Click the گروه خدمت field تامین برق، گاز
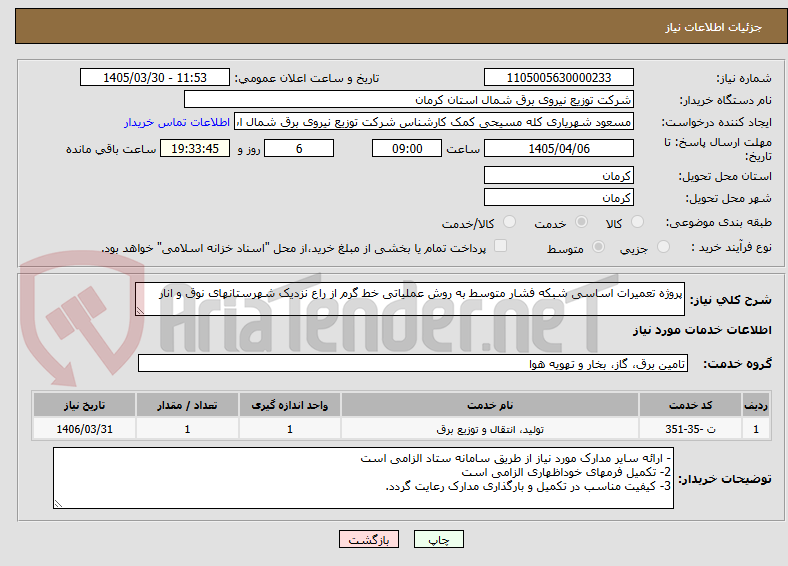The width and height of the screenshot is (788, 566). tap(413, 363)
